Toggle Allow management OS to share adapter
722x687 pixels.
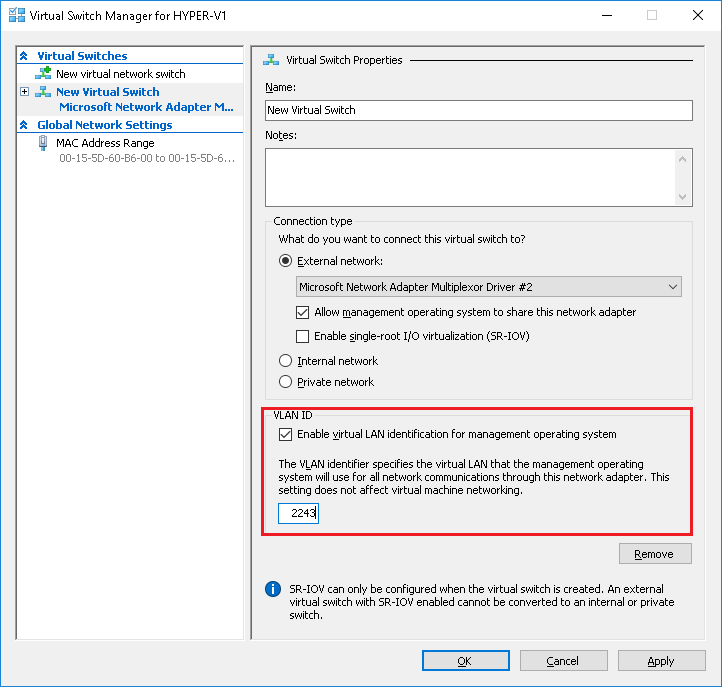click(x=303, y=312)
